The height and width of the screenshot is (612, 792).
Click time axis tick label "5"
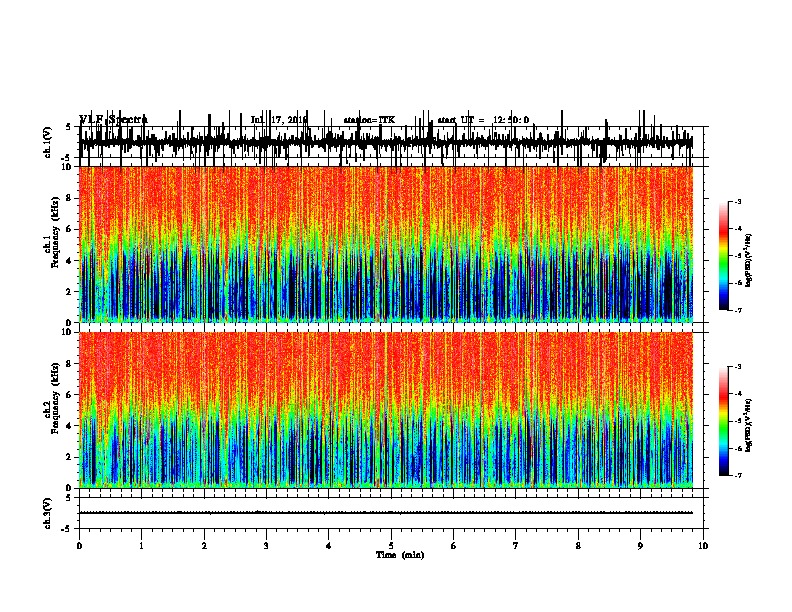pyautogui.click(x=391, y=546)
